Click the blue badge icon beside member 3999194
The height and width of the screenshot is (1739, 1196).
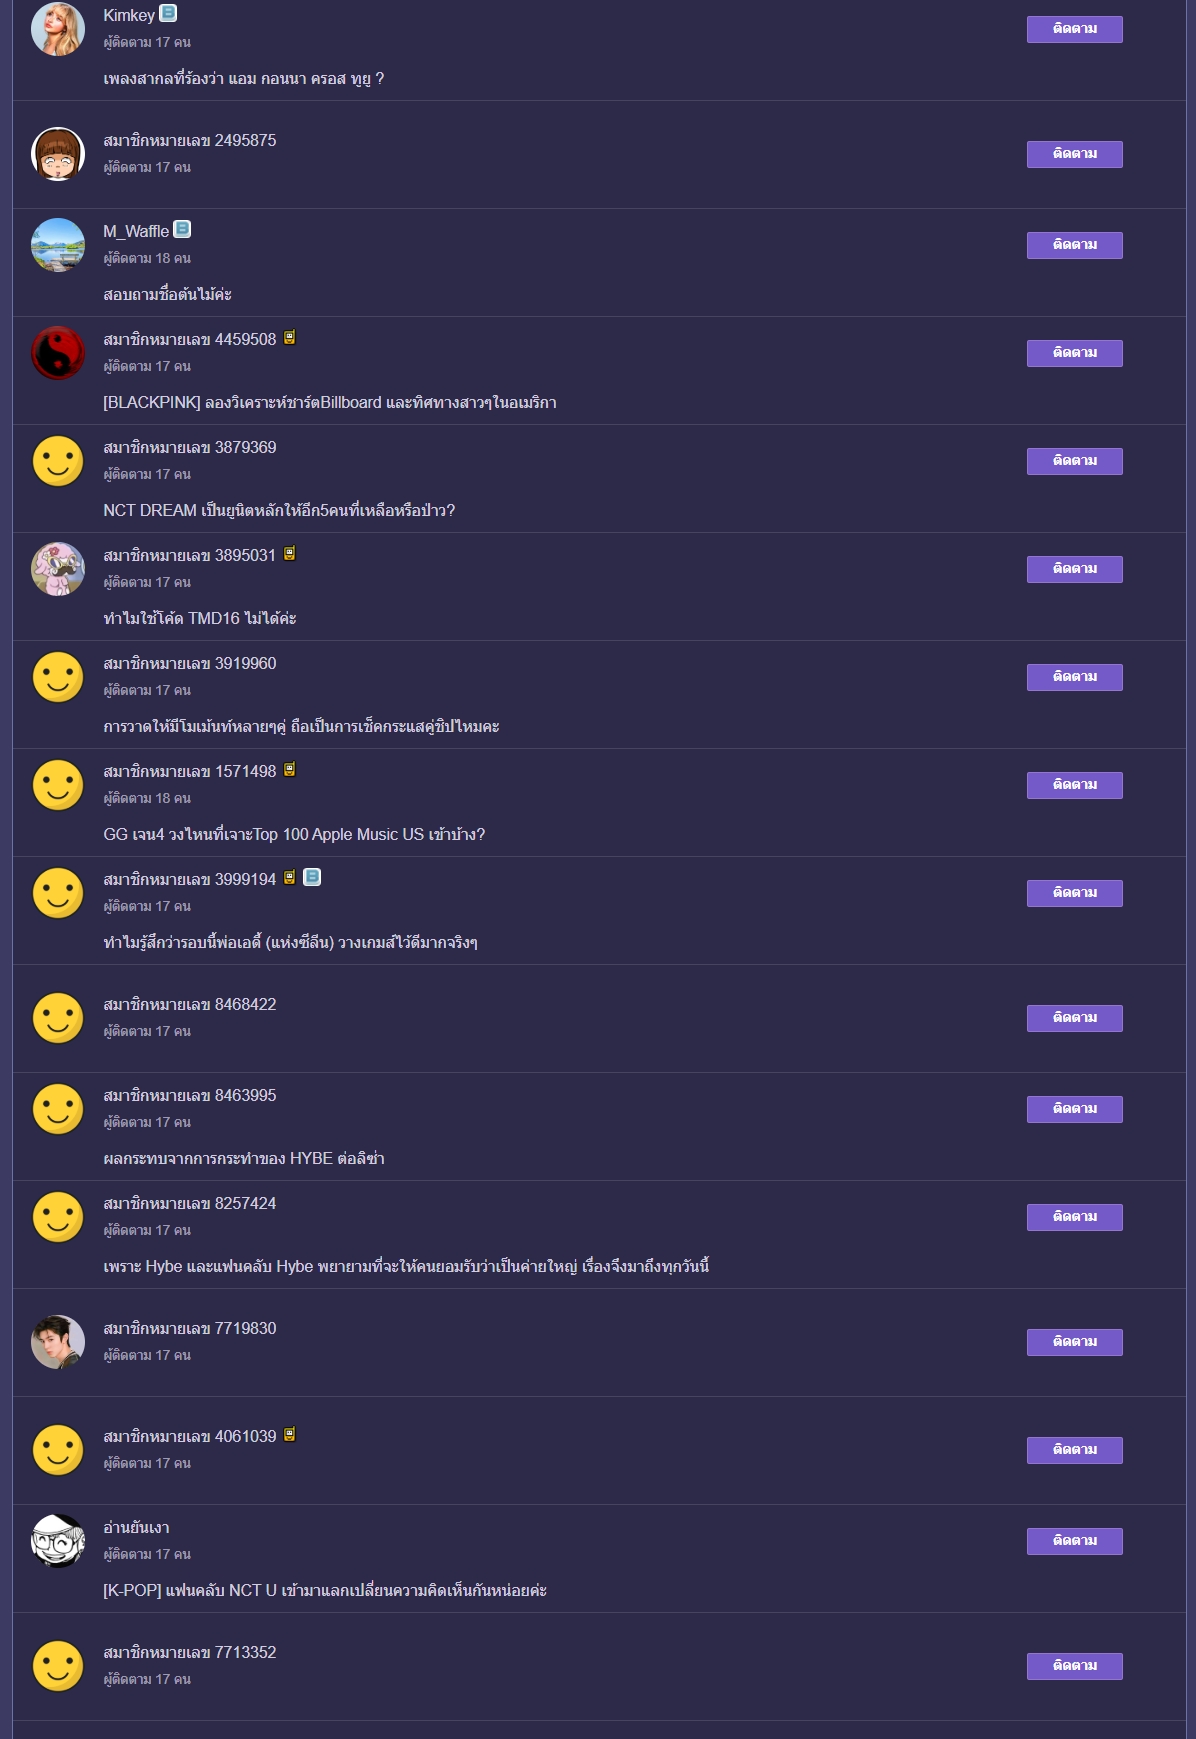(x=312, y=877)
